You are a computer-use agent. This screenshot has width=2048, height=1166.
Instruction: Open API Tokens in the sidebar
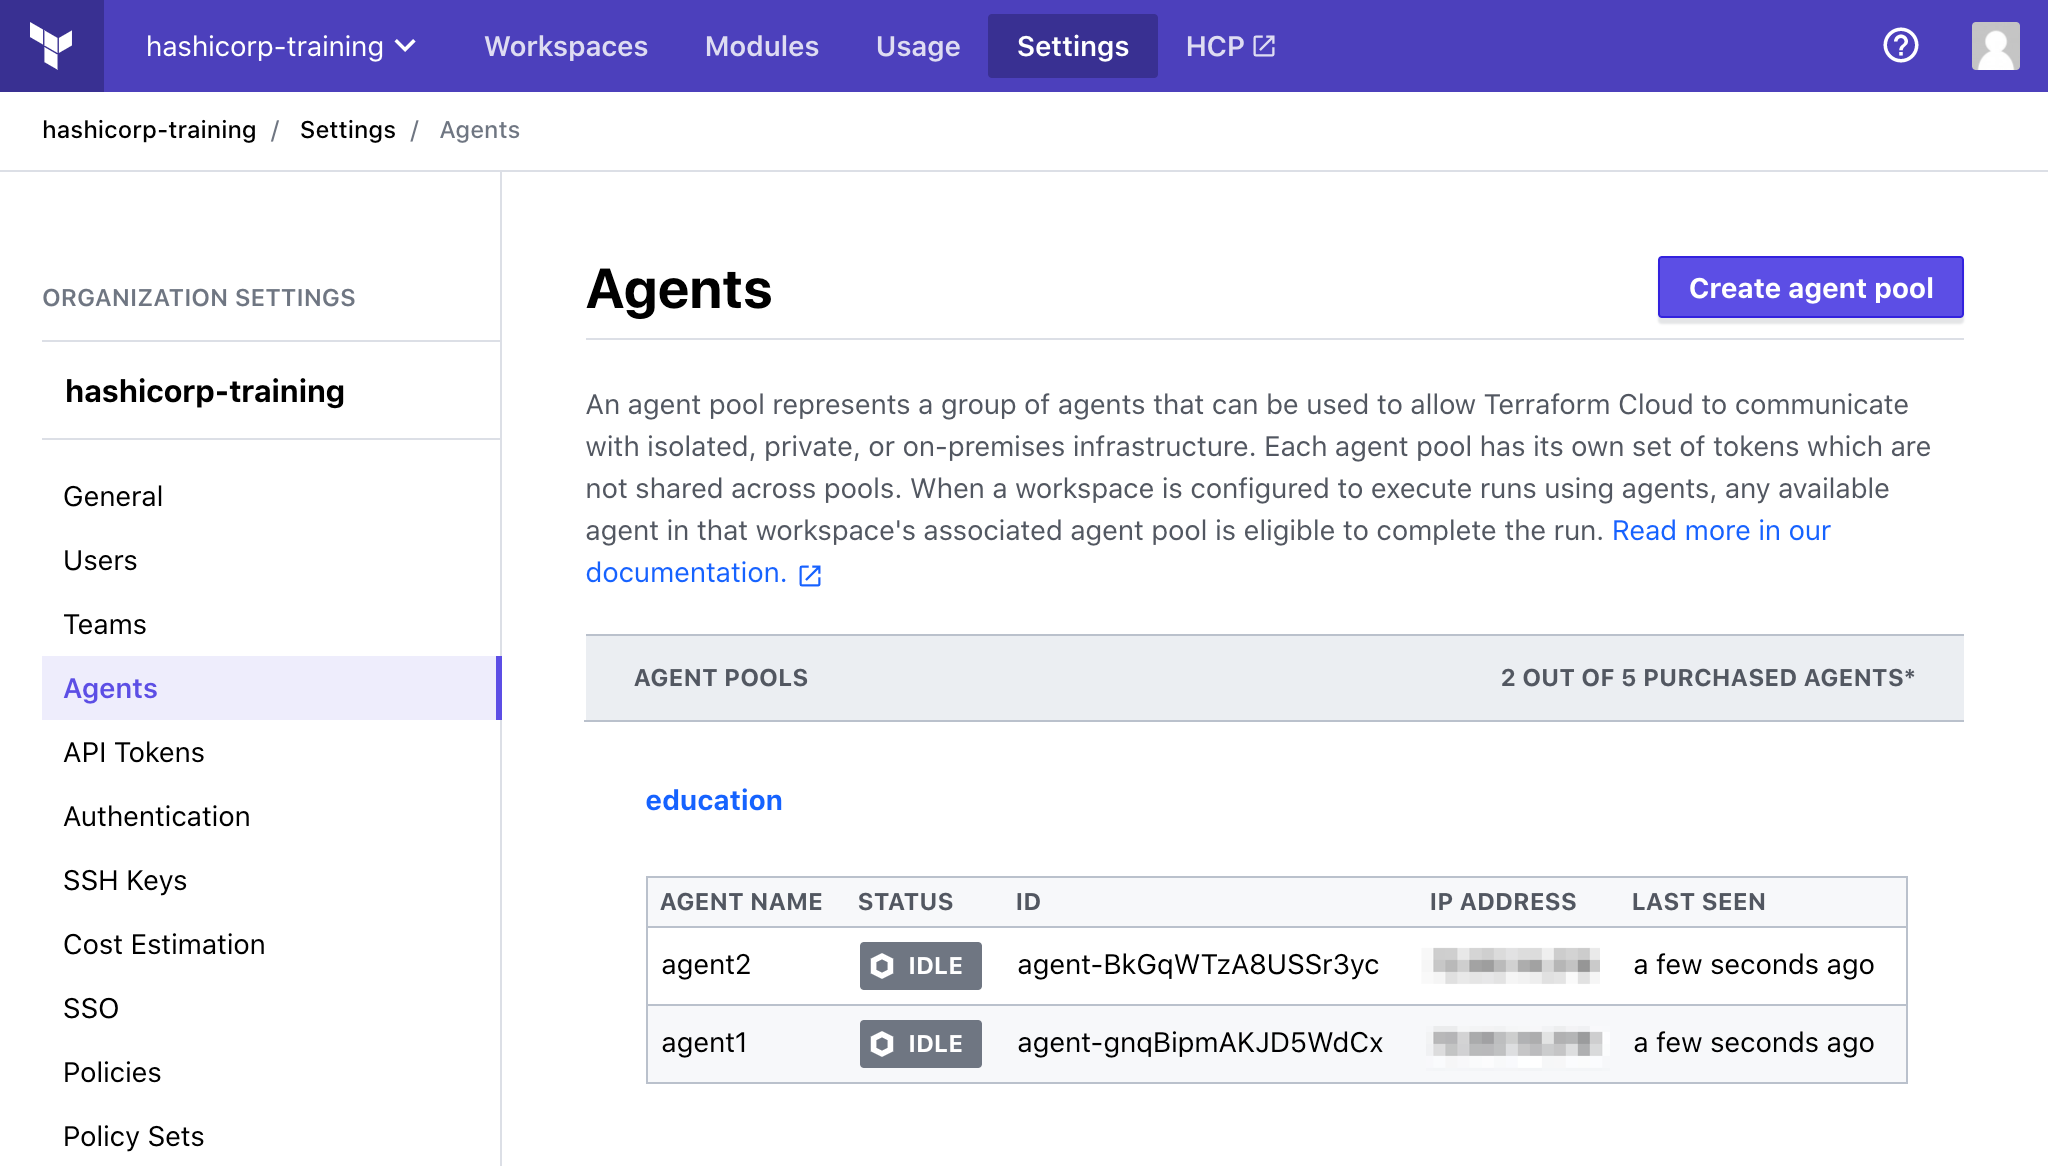coord(134,752)
